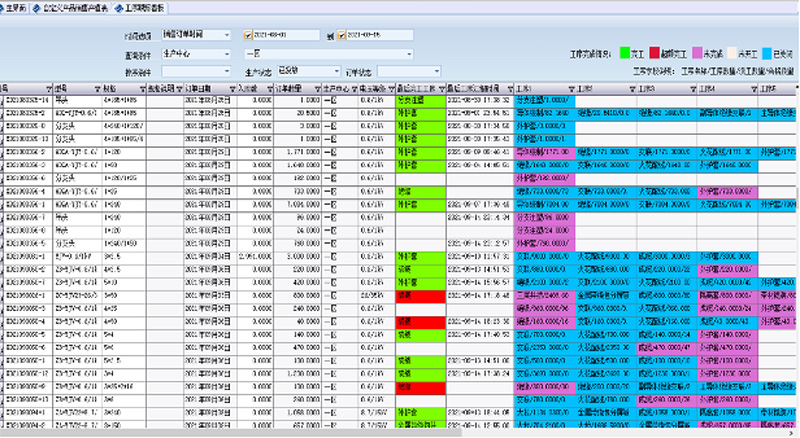Click the diamond icon on the 工序跟踪看板 tab
Image resolution: width=800 pixels, height=438 pixels.
coord(119,9)
